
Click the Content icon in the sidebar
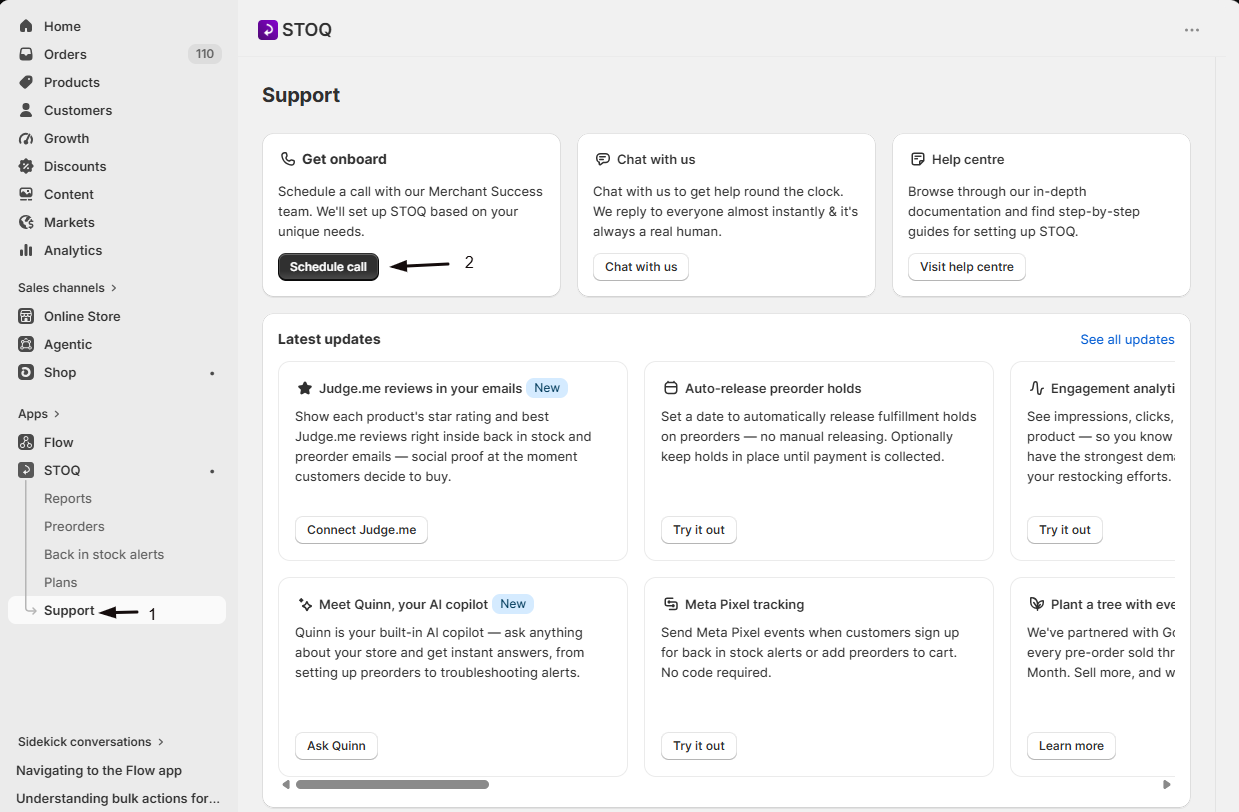click(x=26, y=194)
